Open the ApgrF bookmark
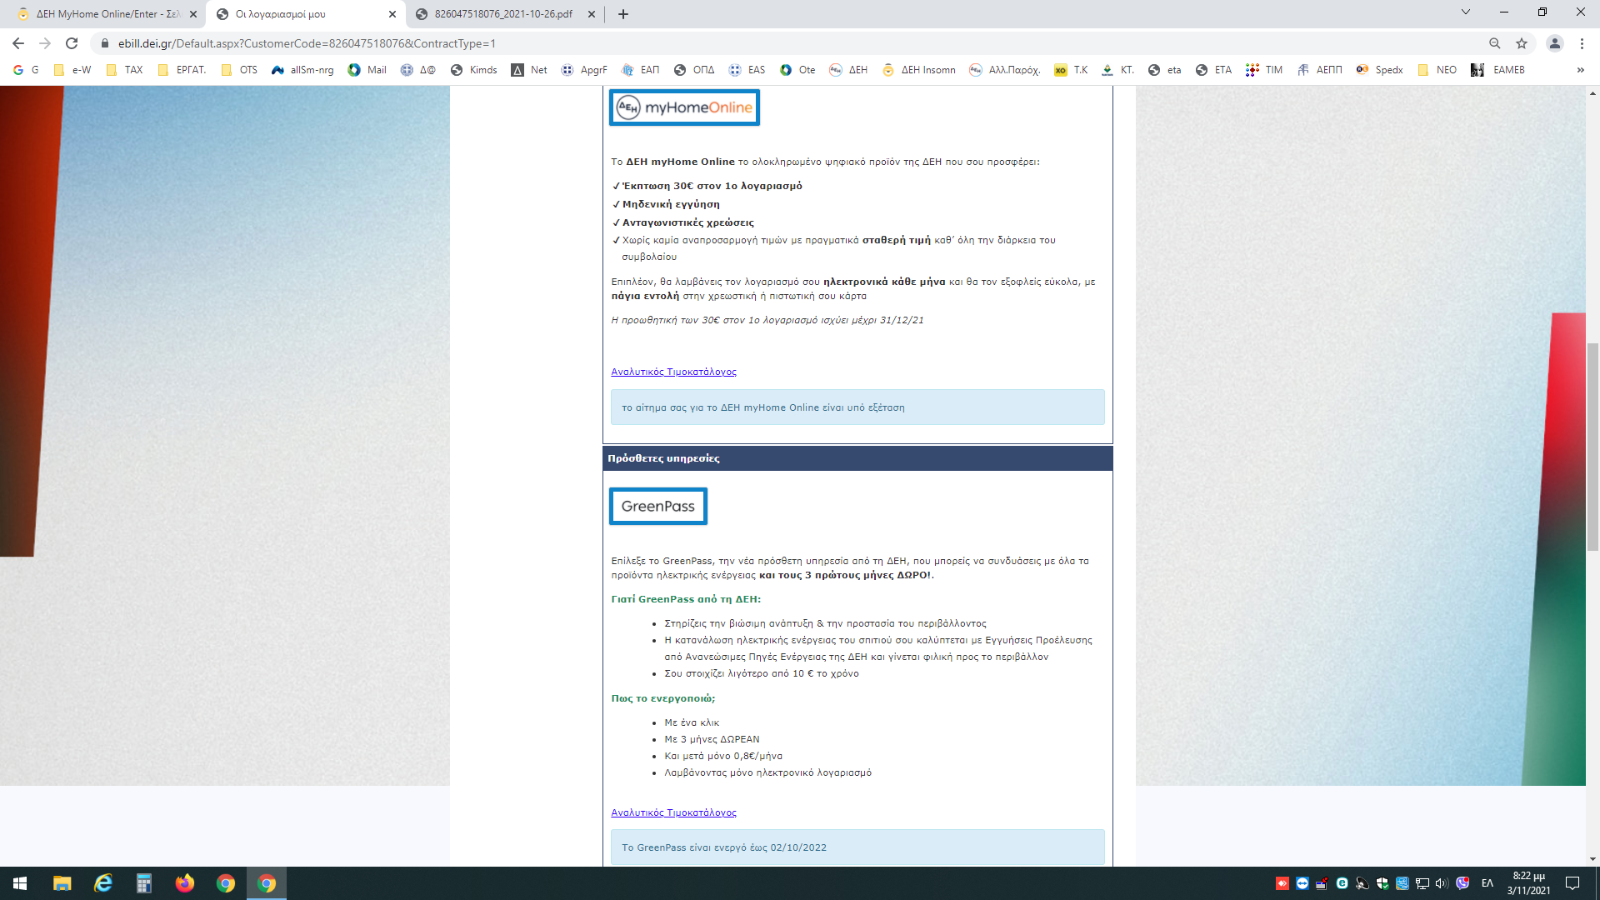1600x900 pixels. tap(584, 70)
